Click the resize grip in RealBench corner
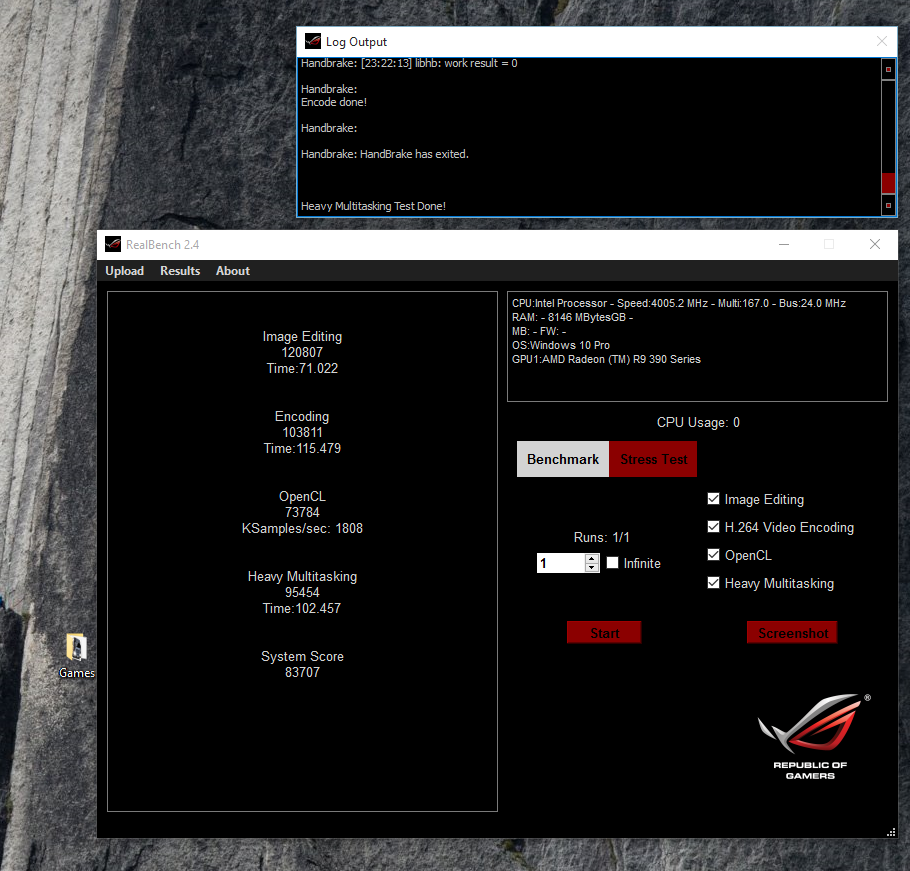Image resolution: width=910 pixels, height=871 pixels. tap(891, 832)
